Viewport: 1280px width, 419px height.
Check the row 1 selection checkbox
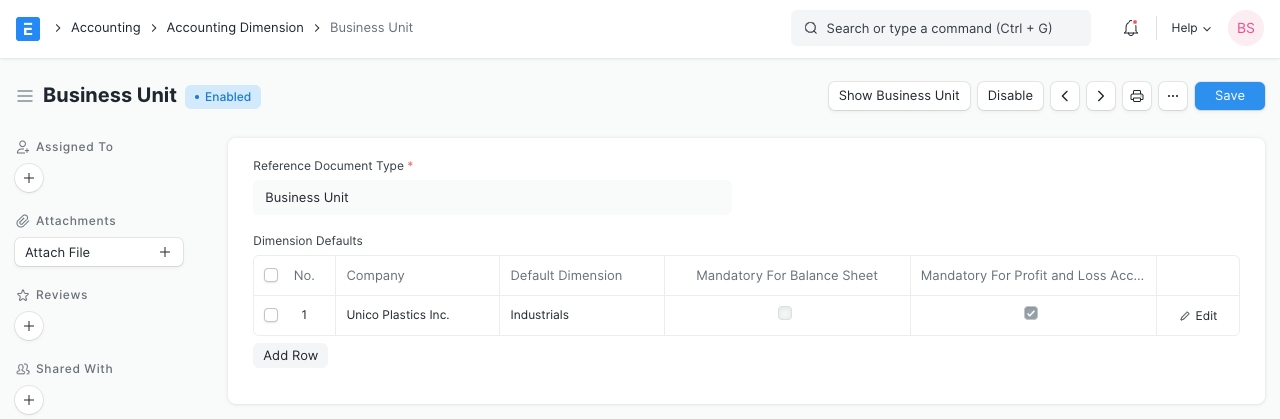(x=271, y=315)
